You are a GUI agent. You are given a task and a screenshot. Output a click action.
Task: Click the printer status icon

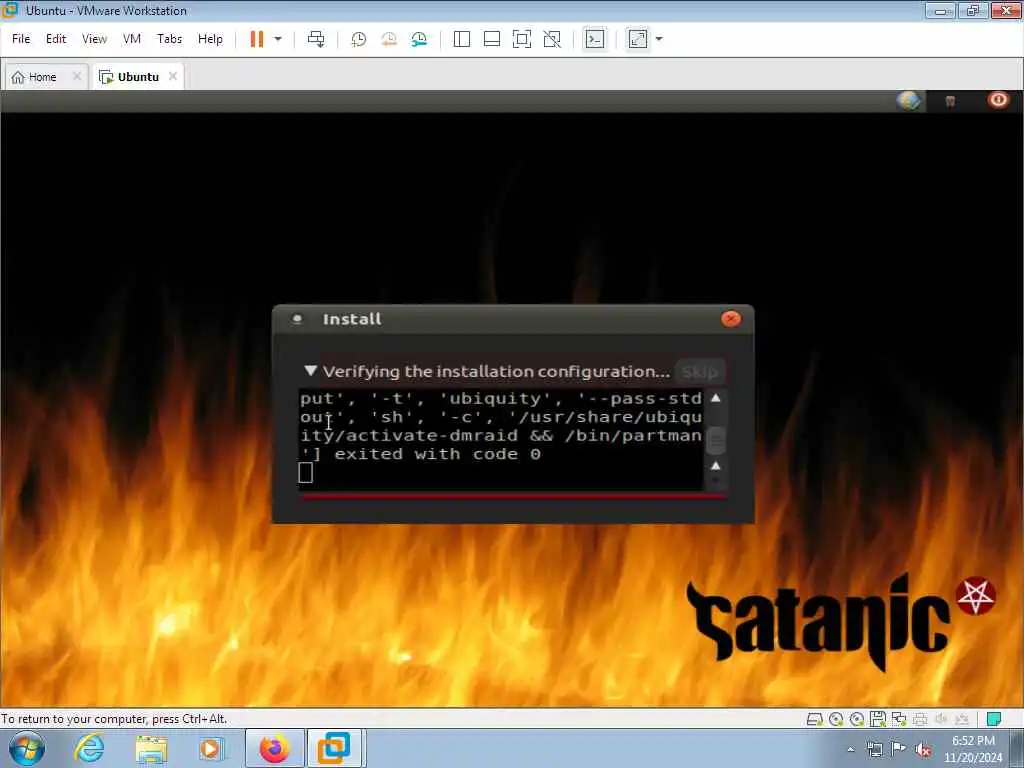pyautogui.click(x=920, y=719)
